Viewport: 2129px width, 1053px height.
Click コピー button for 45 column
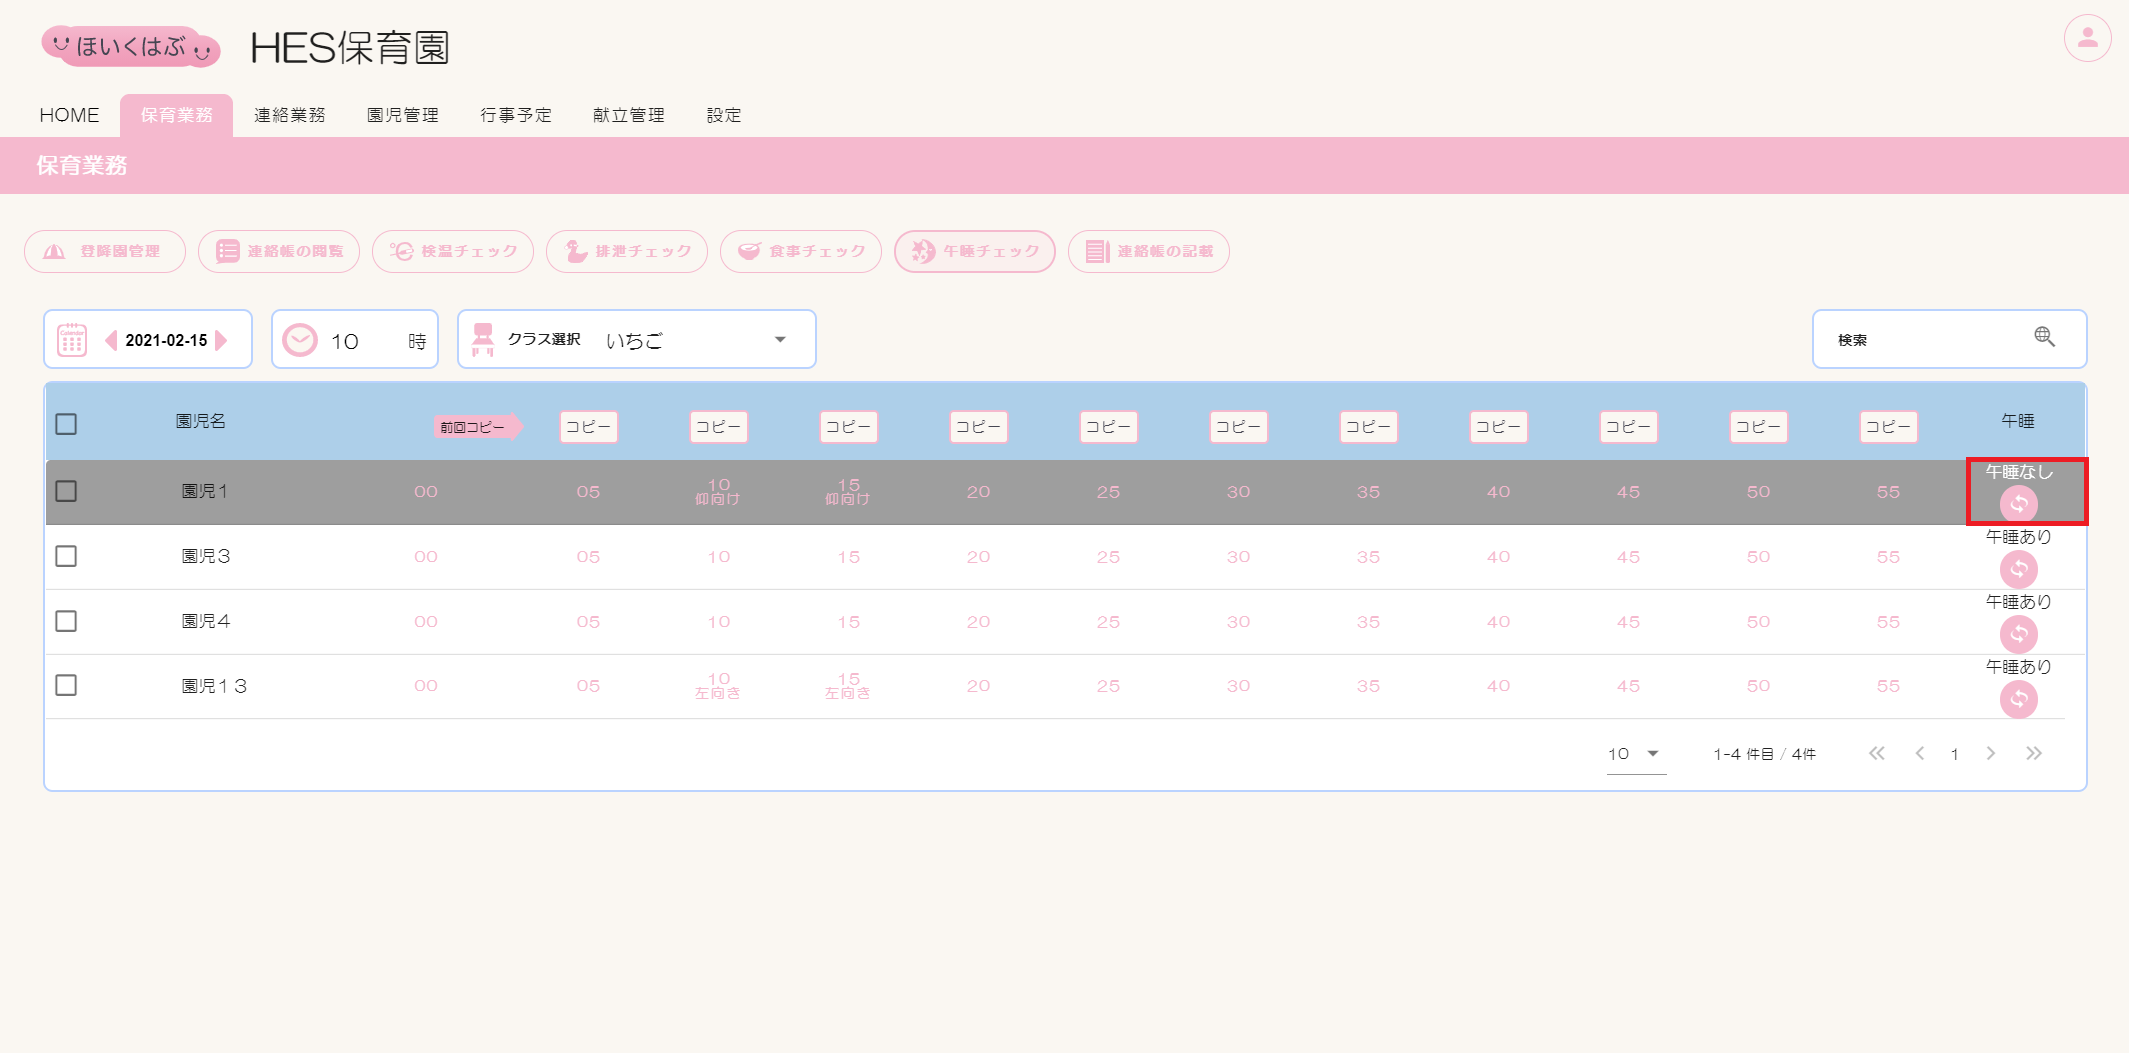pos(1628,427)
